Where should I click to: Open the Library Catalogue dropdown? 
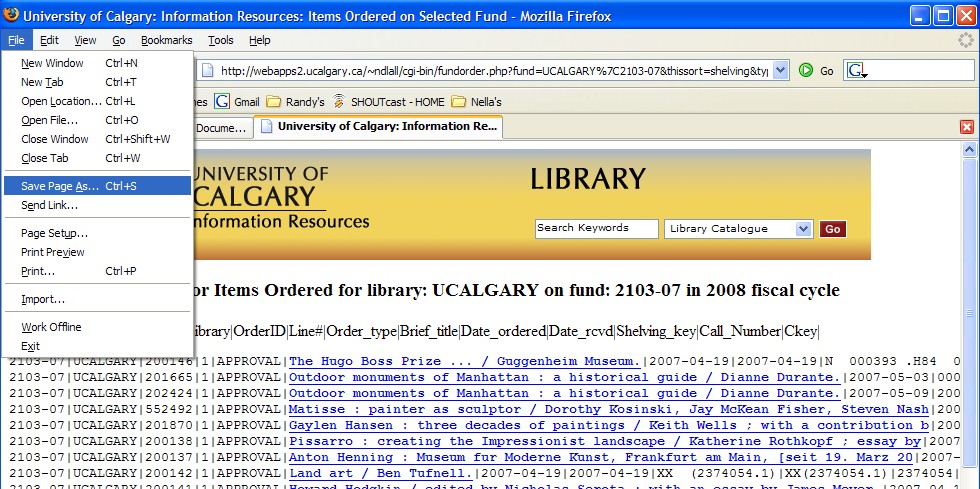(738, 229)
